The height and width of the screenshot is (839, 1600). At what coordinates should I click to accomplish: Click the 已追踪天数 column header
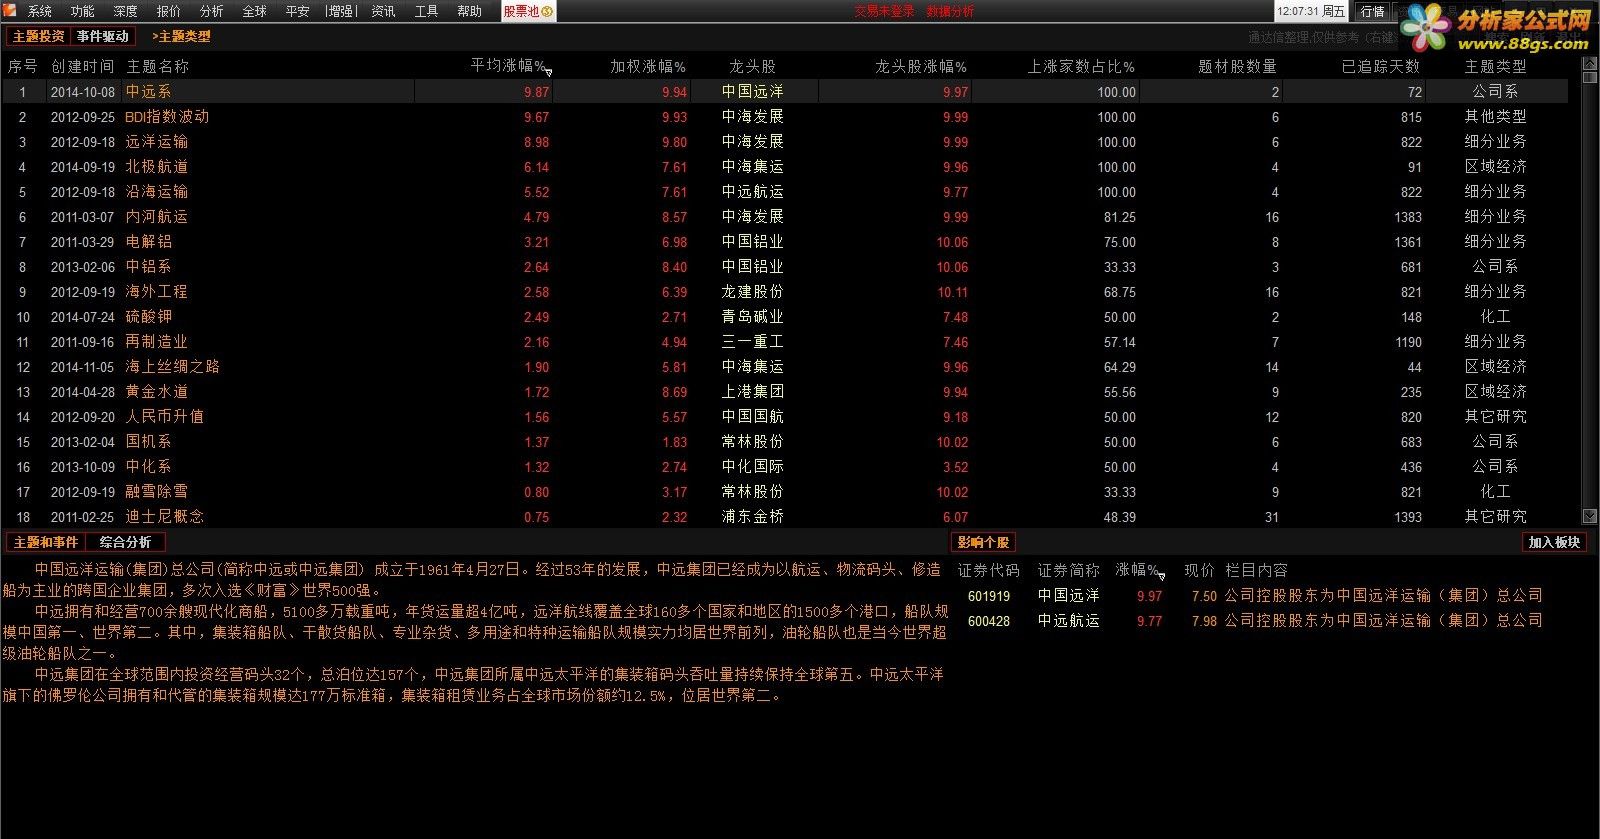1381,66
